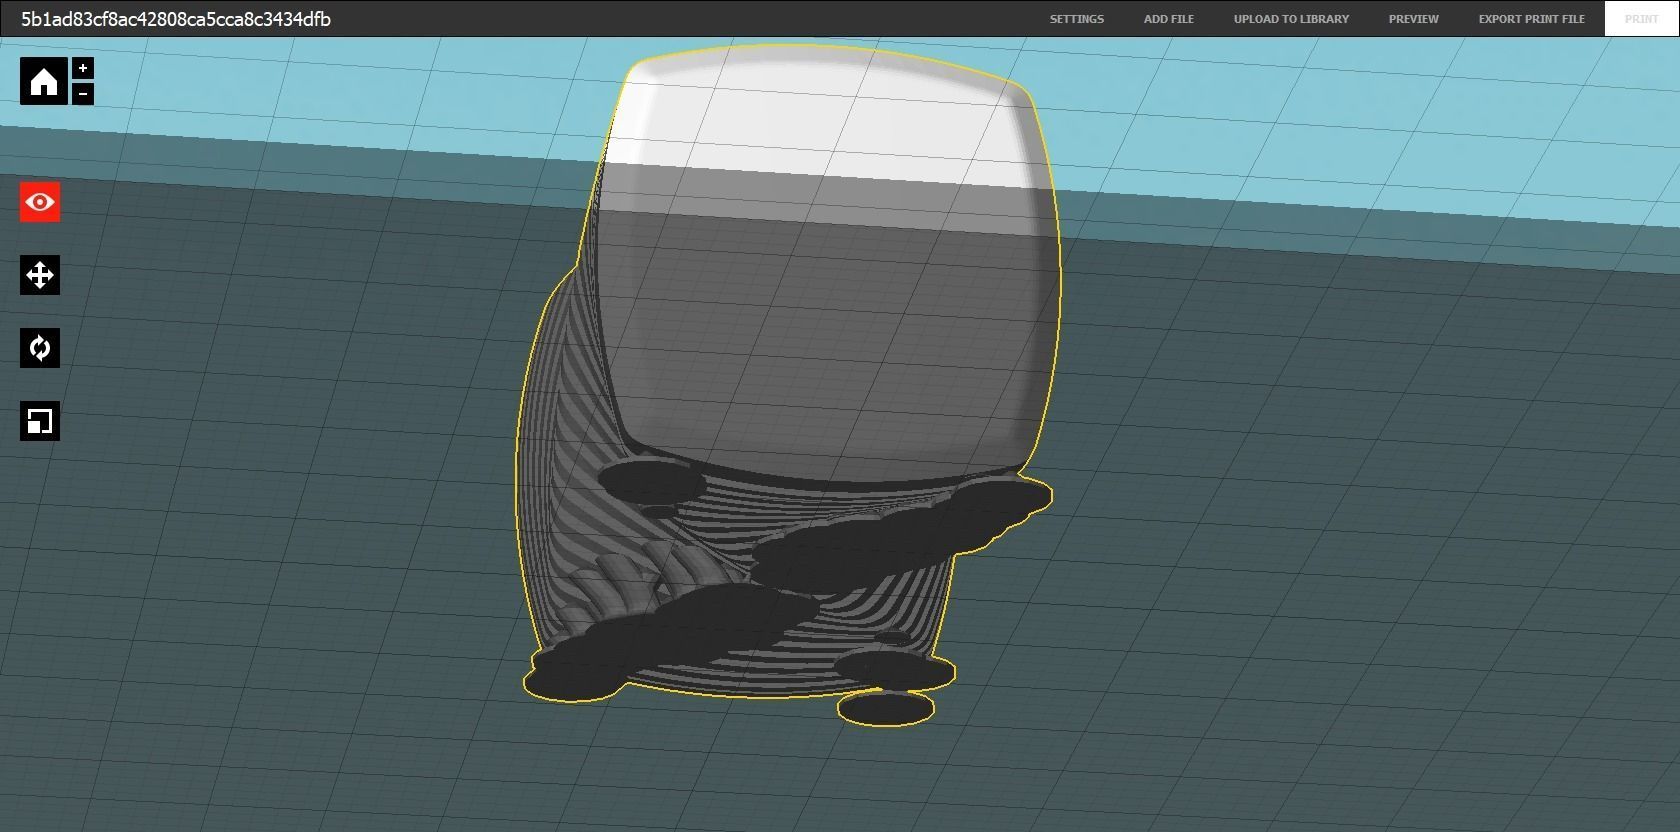This screenshot has height=832, width=1680.
Task: Select the Move tool with four arrows
Action: pos(40,275)
